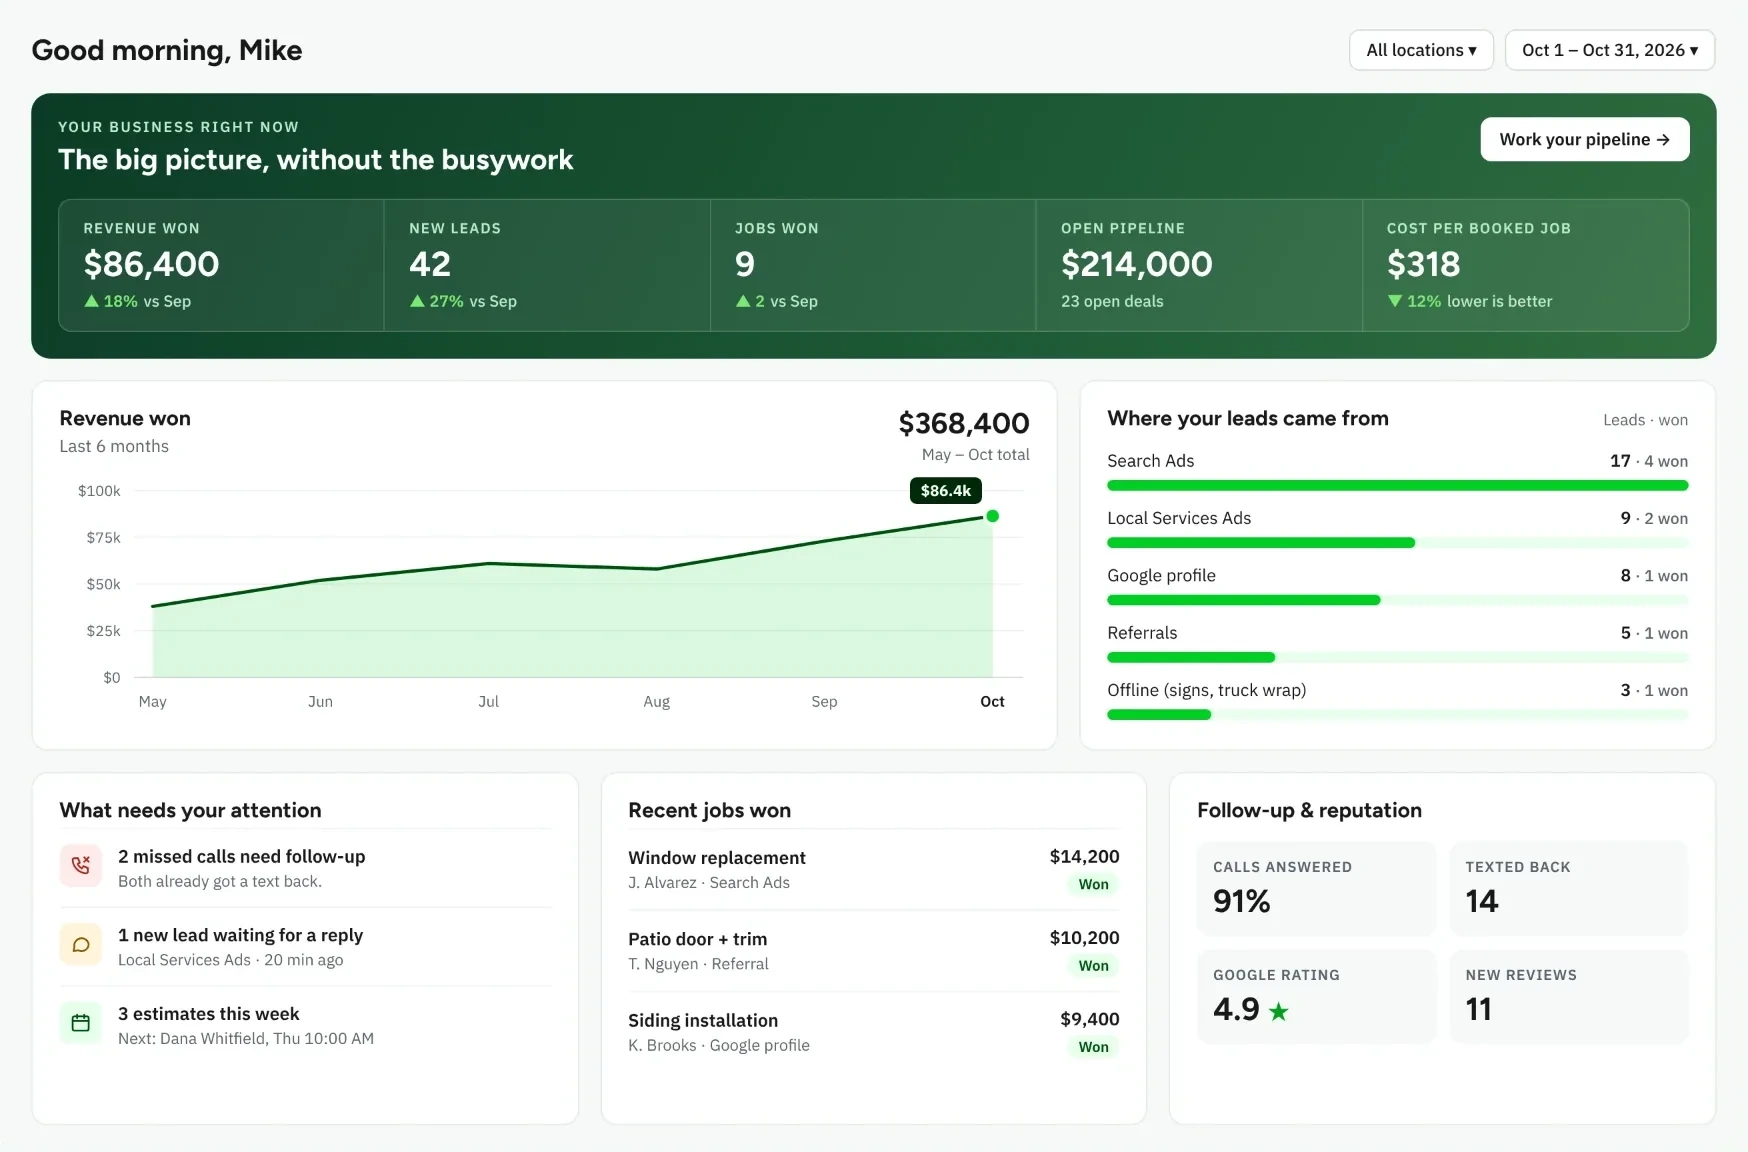Open '3 estimates this week' item
This screenshot has height=1152, width=1748.
[x=305, y=1025]
